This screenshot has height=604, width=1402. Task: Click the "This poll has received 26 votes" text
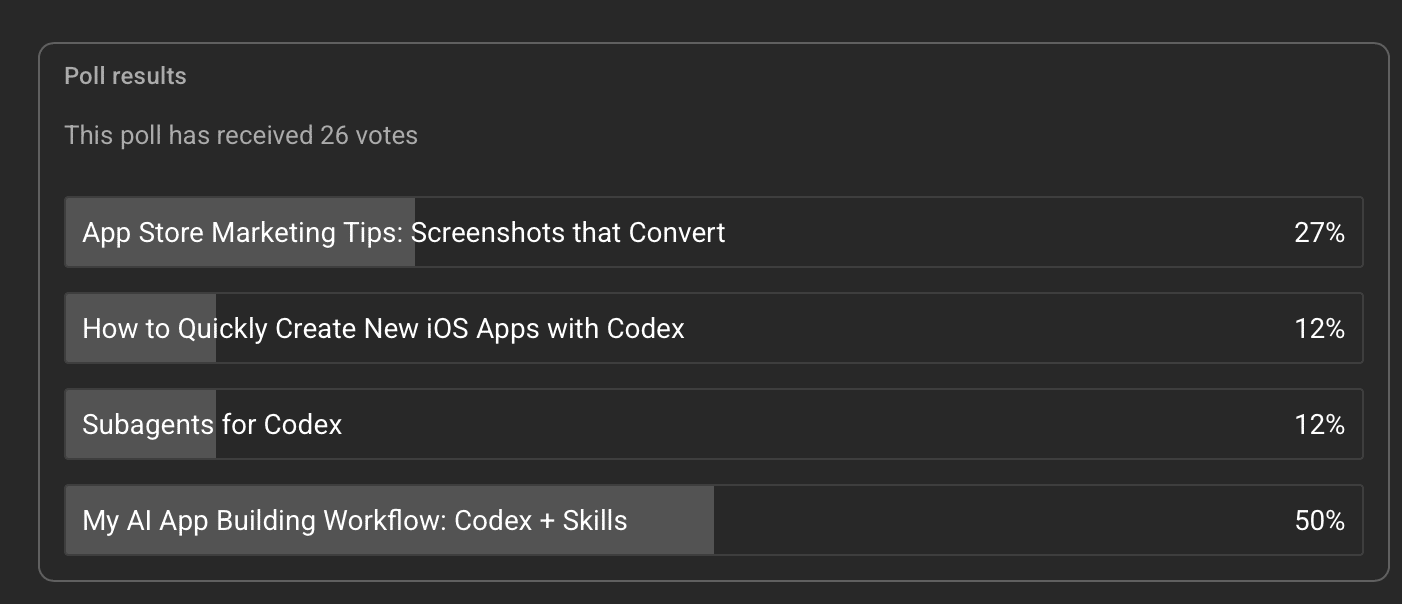[x=241, y=135]
